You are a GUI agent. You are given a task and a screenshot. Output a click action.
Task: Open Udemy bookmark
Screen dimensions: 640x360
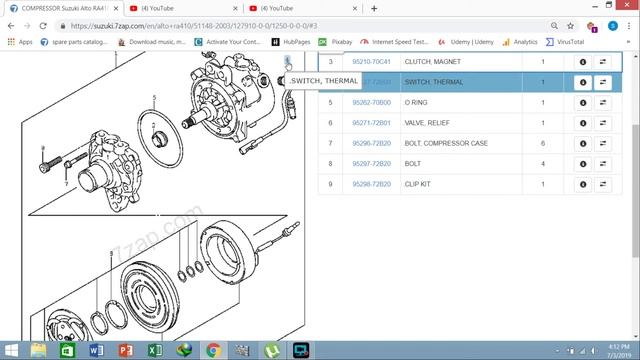pos(466,42)
